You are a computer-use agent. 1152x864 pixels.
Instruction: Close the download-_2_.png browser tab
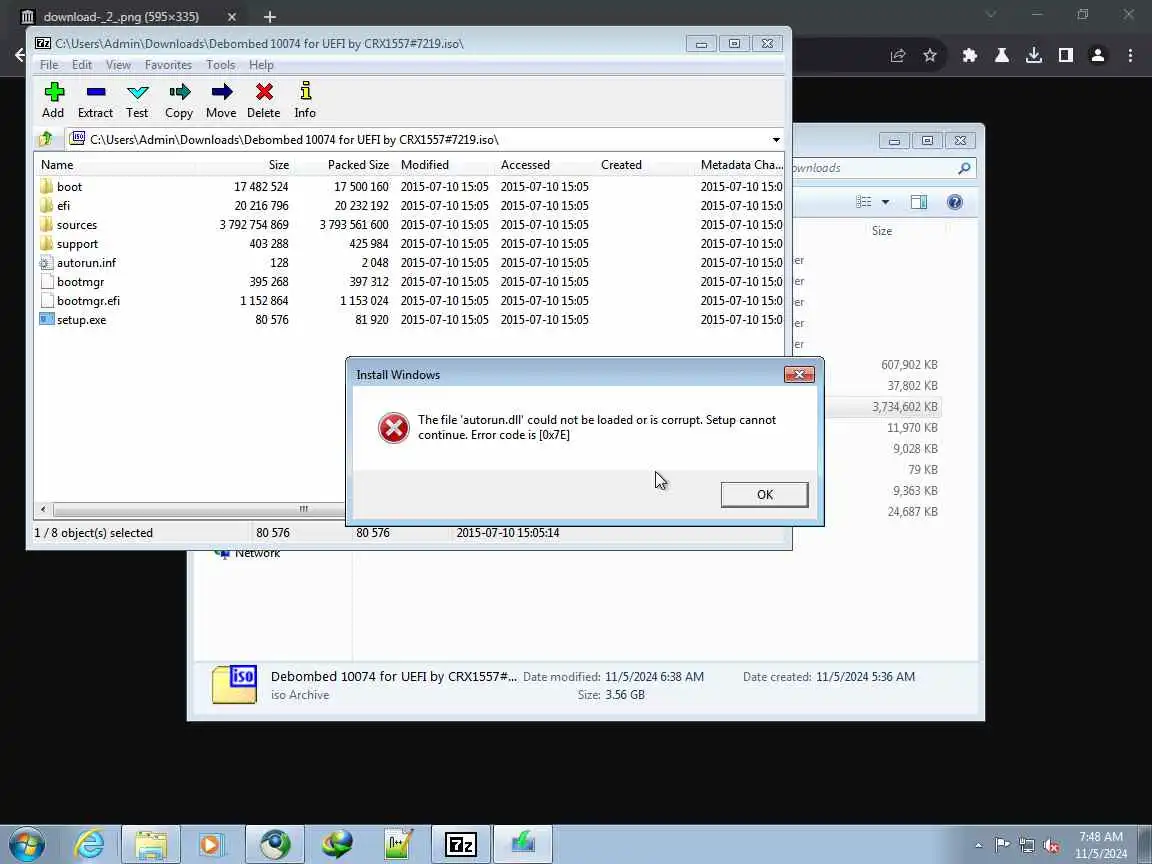(x=231, y=16)
